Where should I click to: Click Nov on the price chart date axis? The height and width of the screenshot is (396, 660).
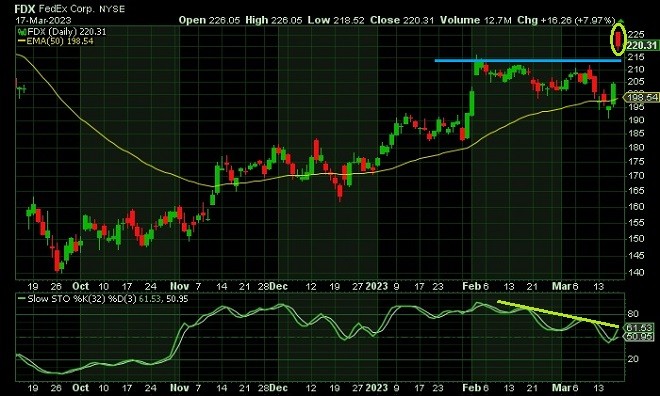(179, 287)
